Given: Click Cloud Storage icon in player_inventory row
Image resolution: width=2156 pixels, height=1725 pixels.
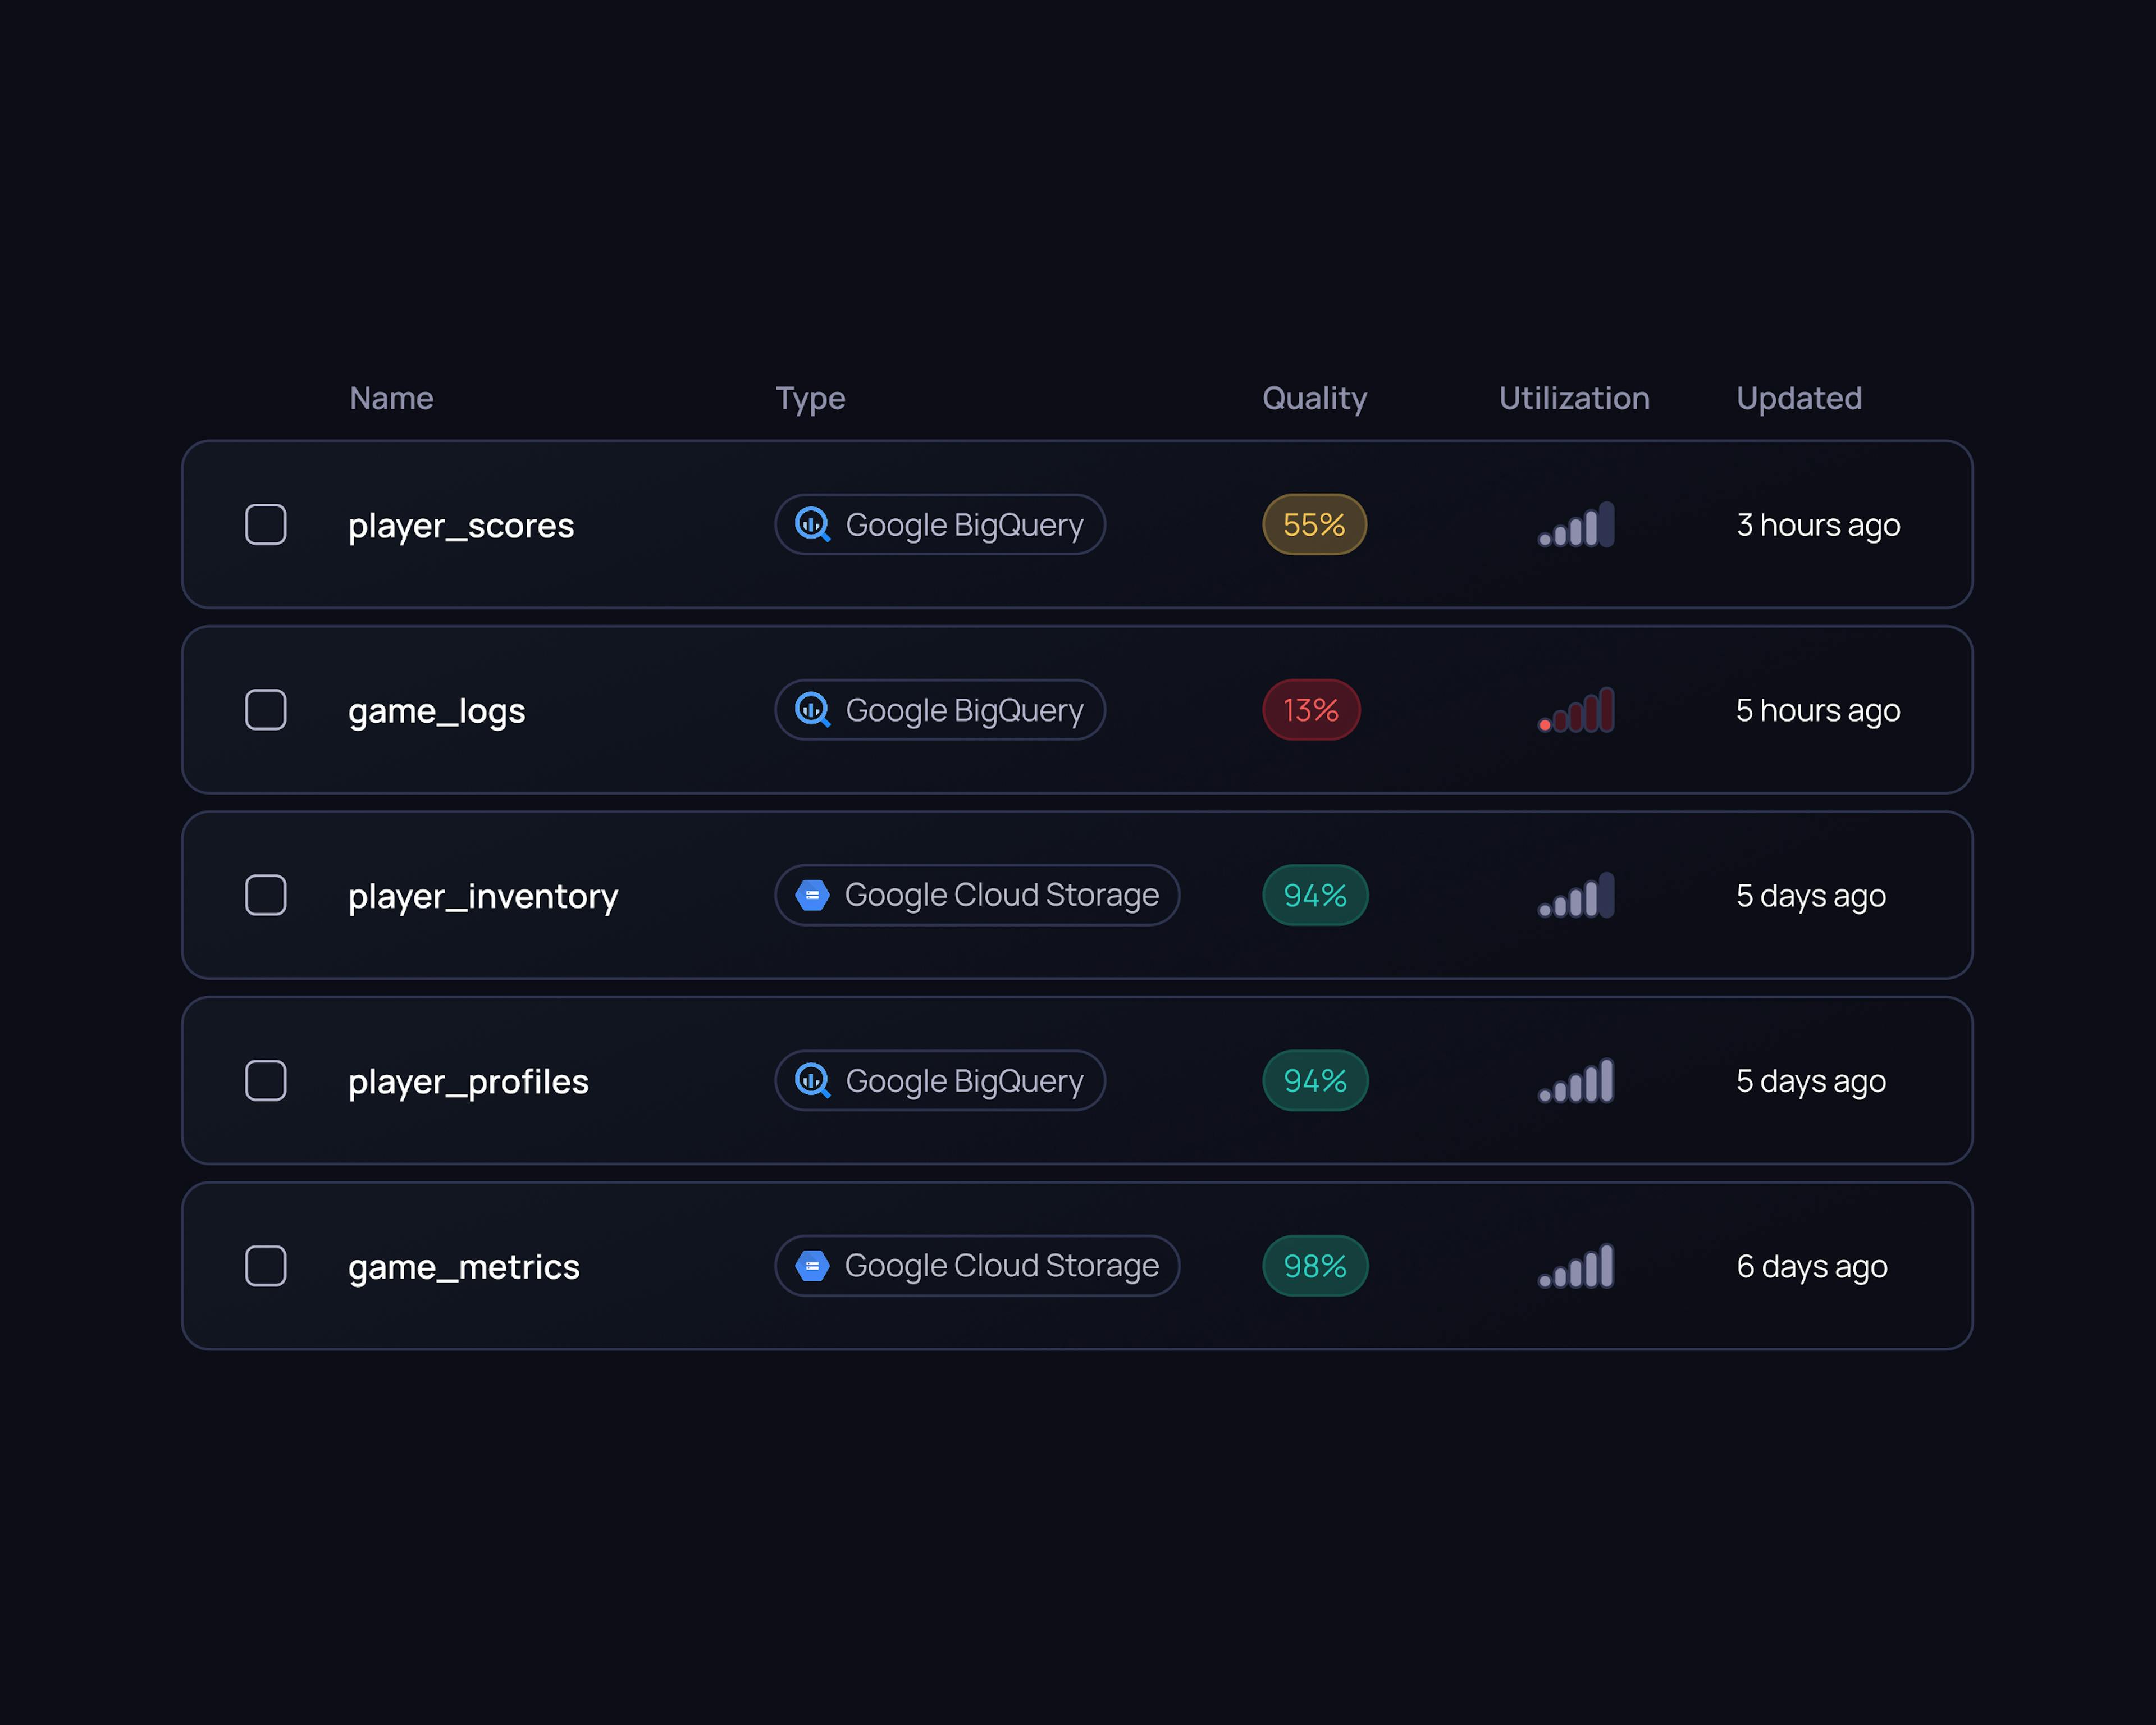Looking at the screenshot, I should (812, 895).
